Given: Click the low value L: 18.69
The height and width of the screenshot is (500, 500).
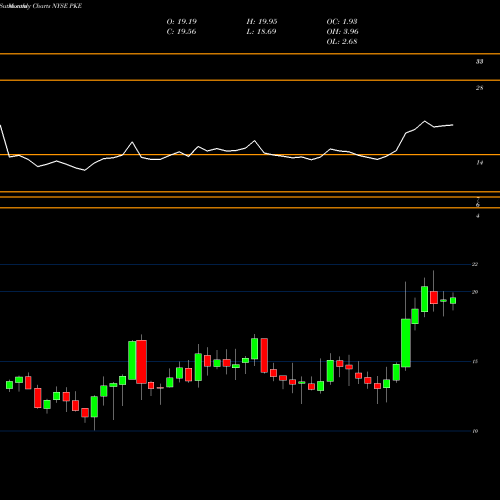Looking at the screenshot, I should pos(261,32).
